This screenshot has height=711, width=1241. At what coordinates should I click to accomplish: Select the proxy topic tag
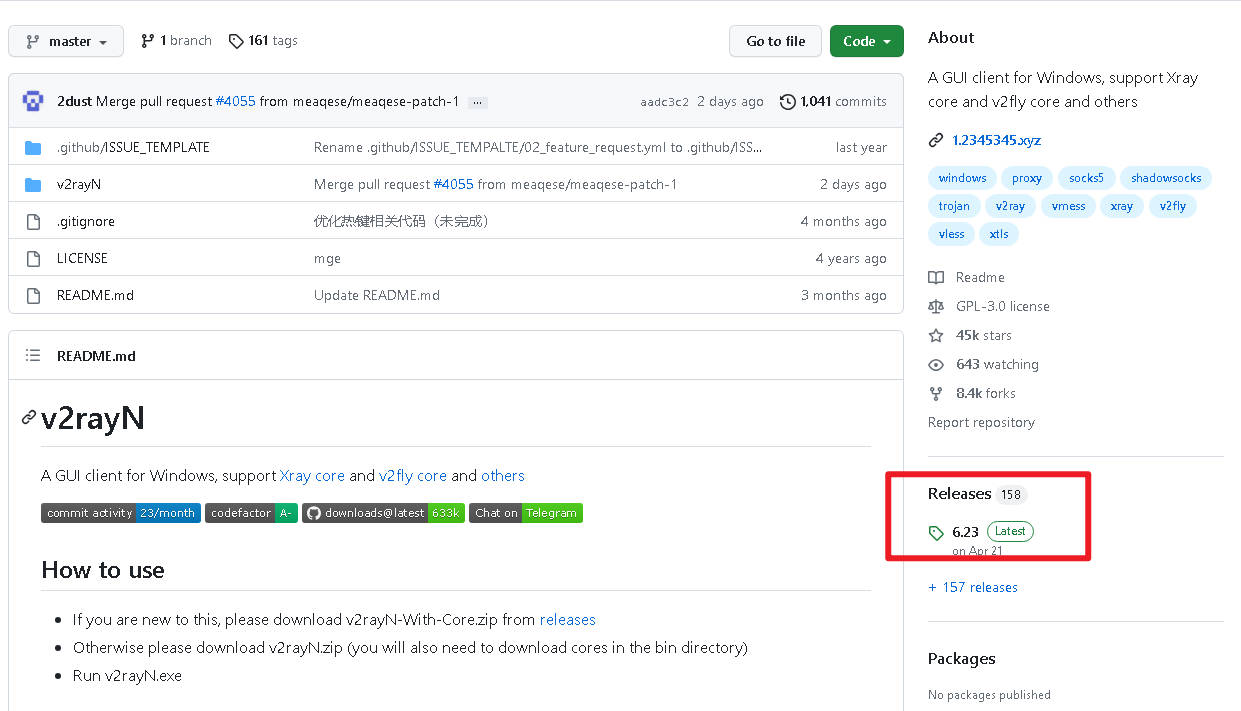click(x=1027, y=178)
